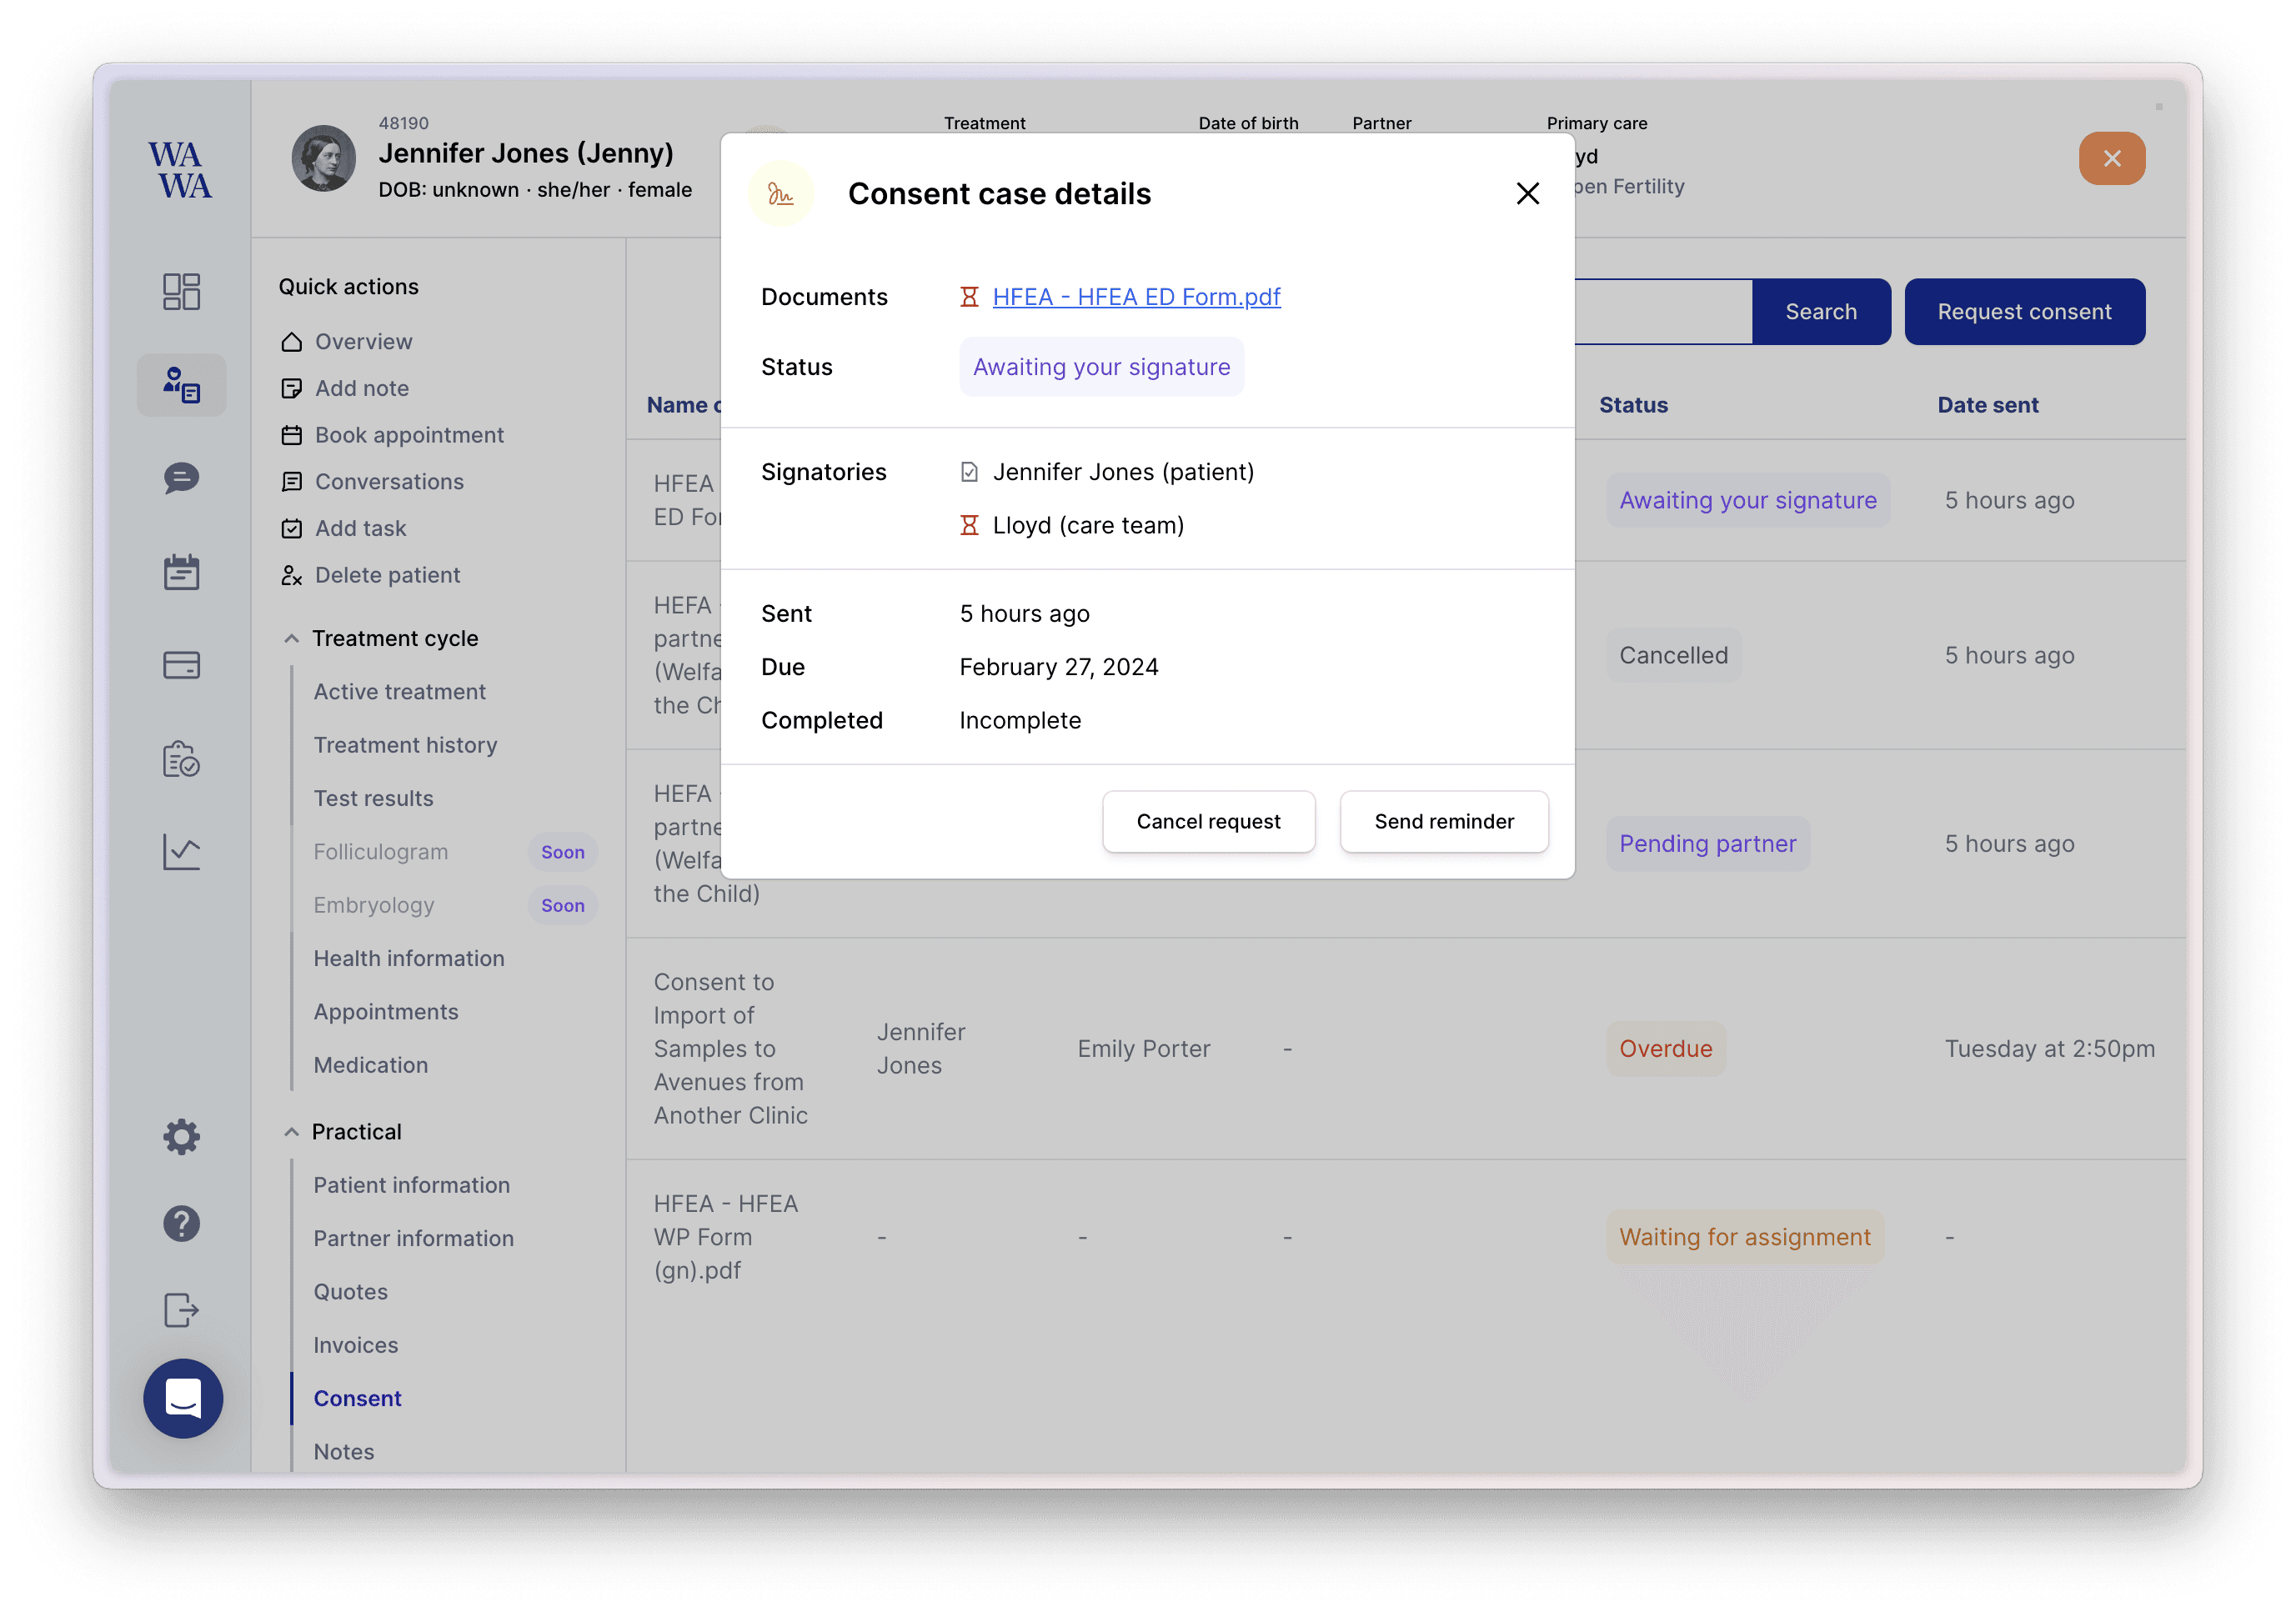Viewport: 2296px width, 1612px height.
Task: Click the Send reminder button
Action: 1443,821
